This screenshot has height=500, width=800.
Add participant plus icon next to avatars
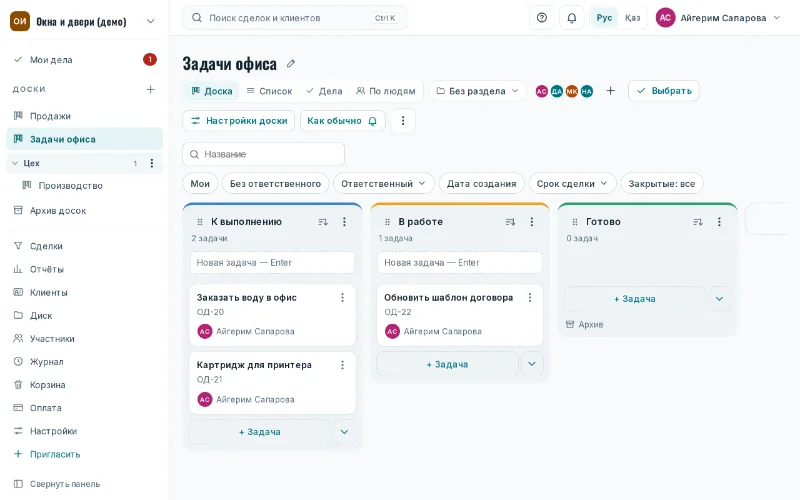[x=610, y=91]
